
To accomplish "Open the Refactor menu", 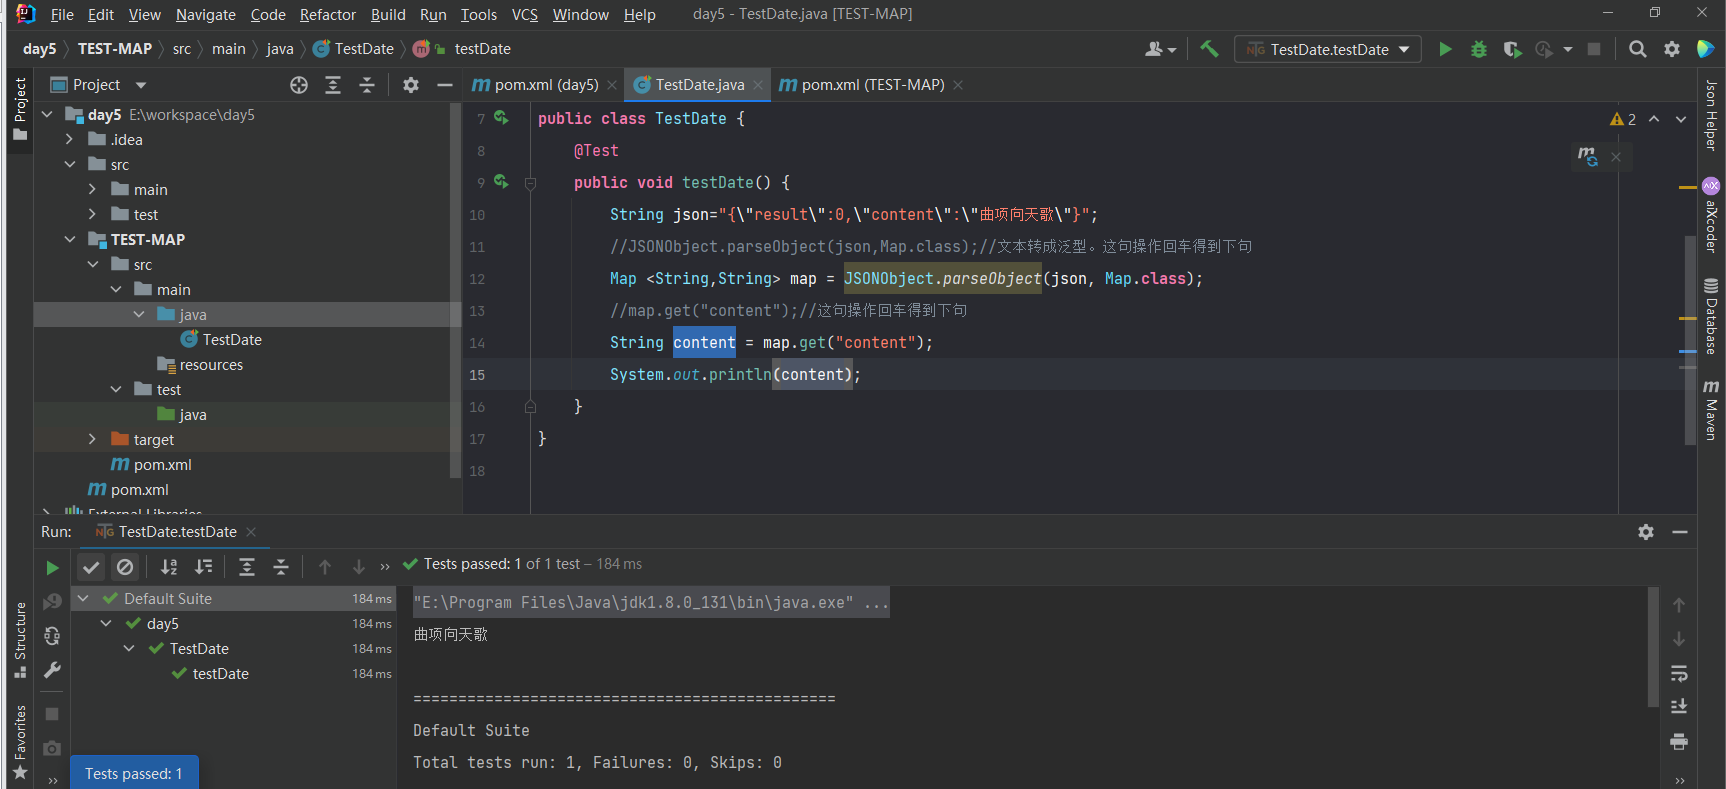I will click(x=327, y=14).
